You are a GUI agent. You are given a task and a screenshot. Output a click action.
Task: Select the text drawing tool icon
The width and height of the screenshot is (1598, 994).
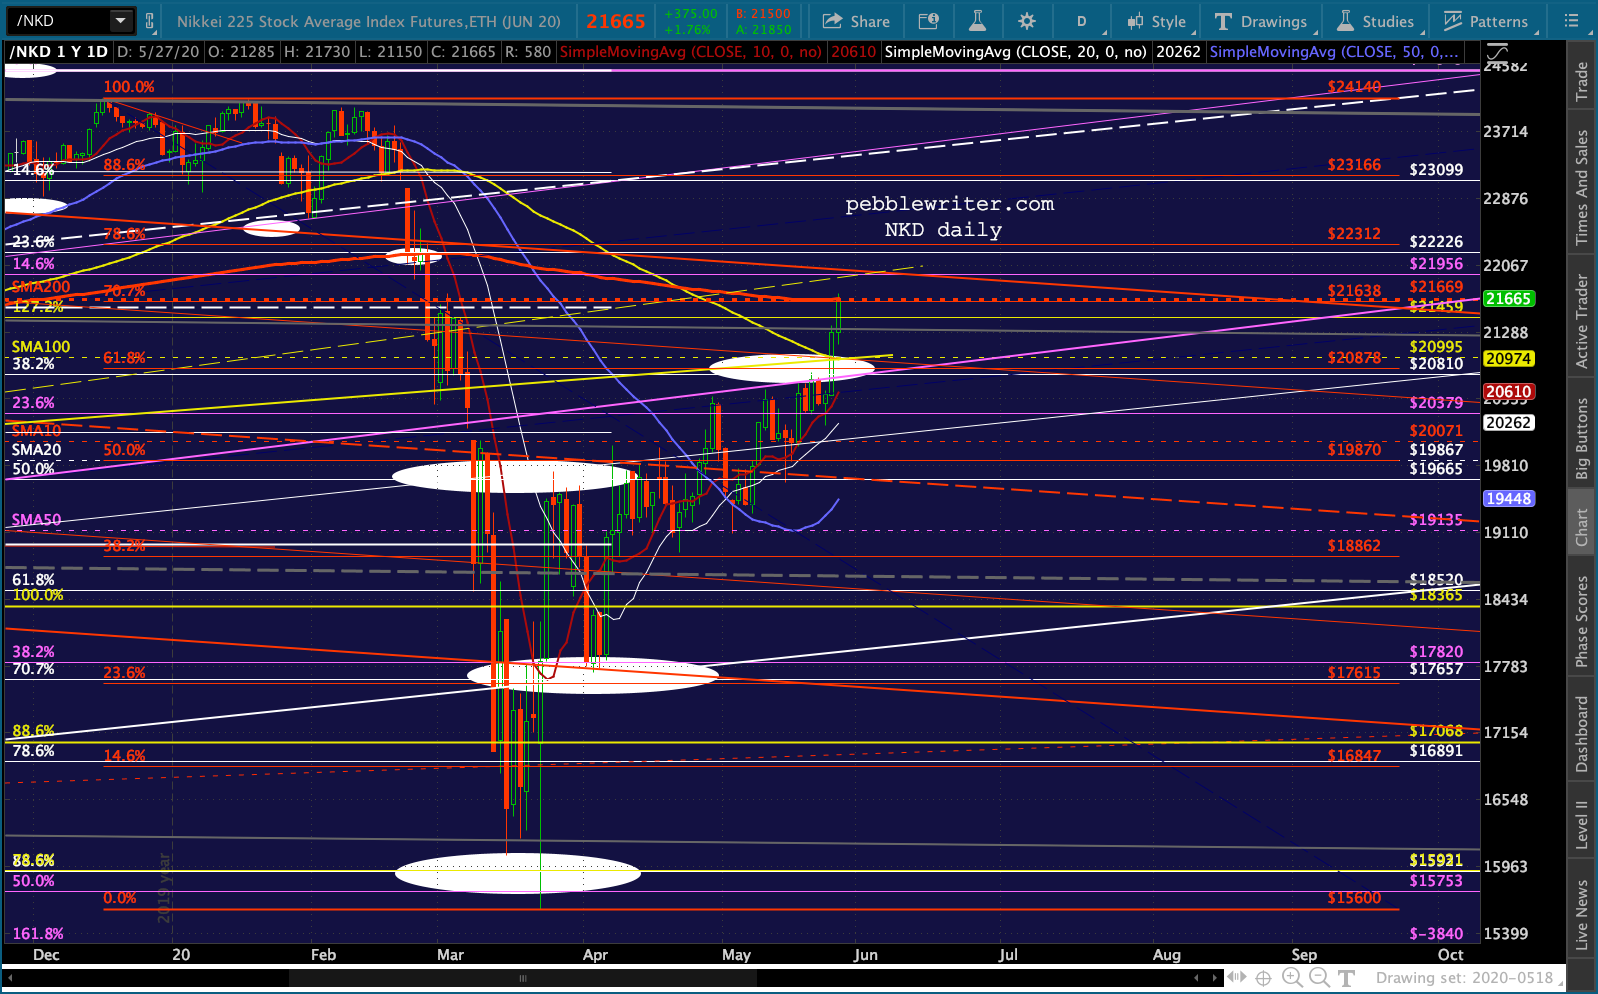pos(1346,978)
